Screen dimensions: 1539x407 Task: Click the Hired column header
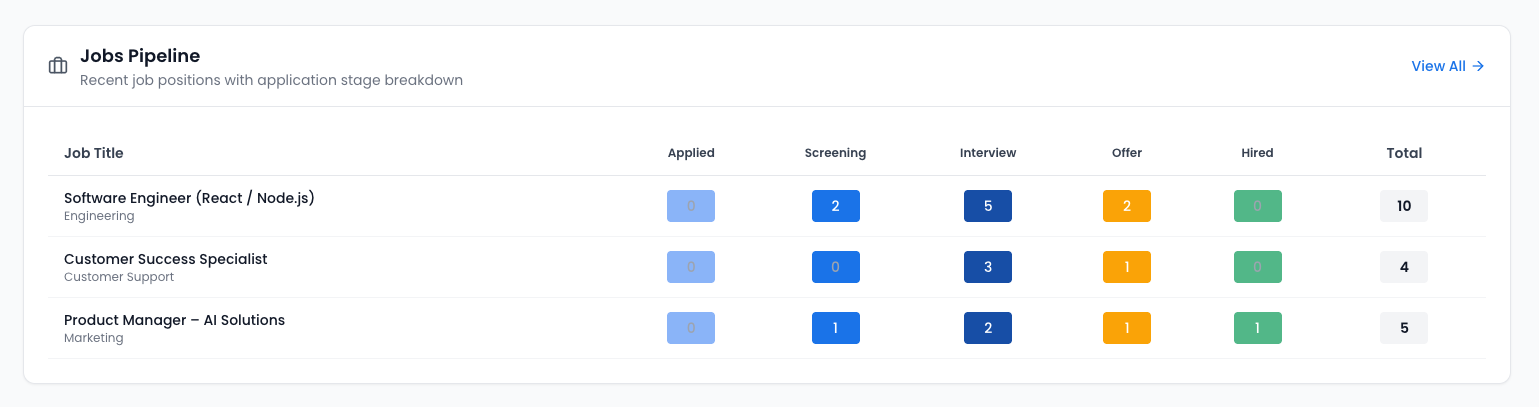click(x=1257, y=153)
